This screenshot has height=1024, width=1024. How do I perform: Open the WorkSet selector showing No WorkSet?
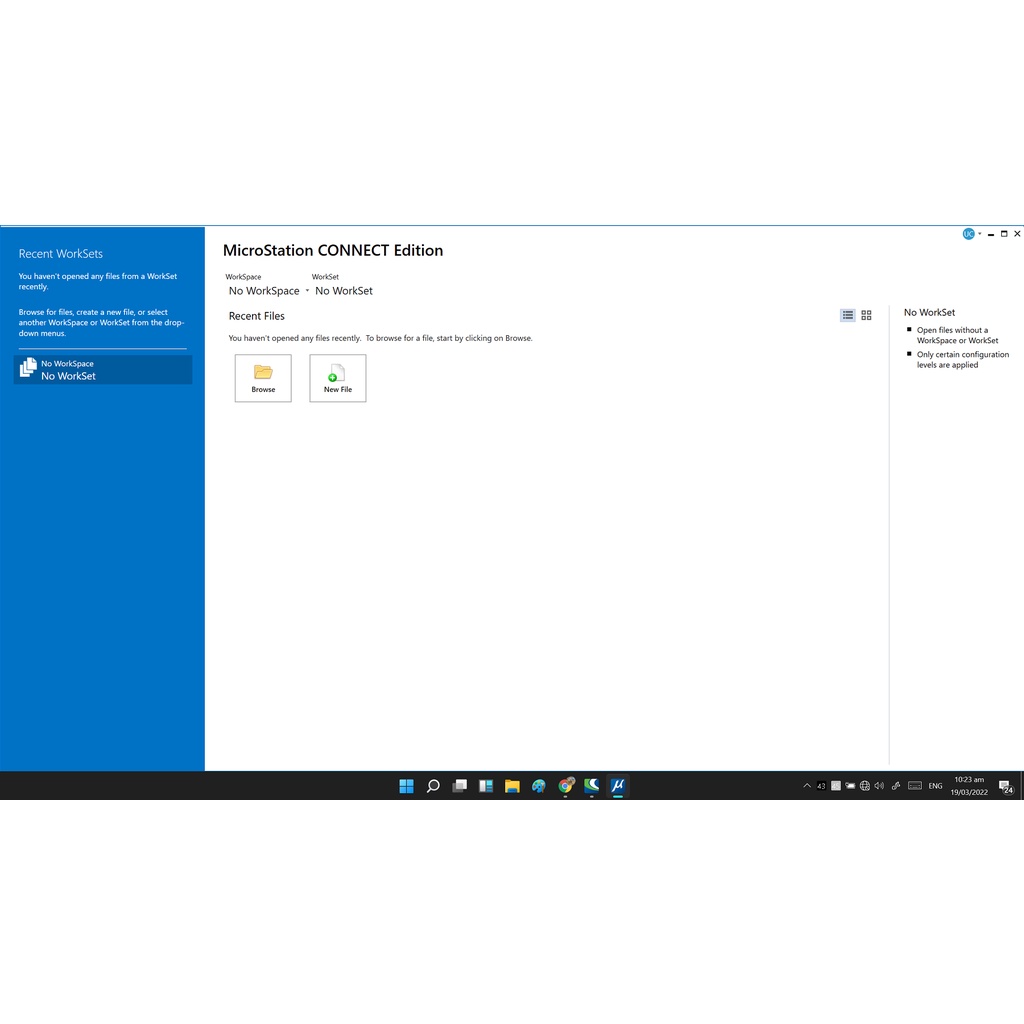point(344,291)
